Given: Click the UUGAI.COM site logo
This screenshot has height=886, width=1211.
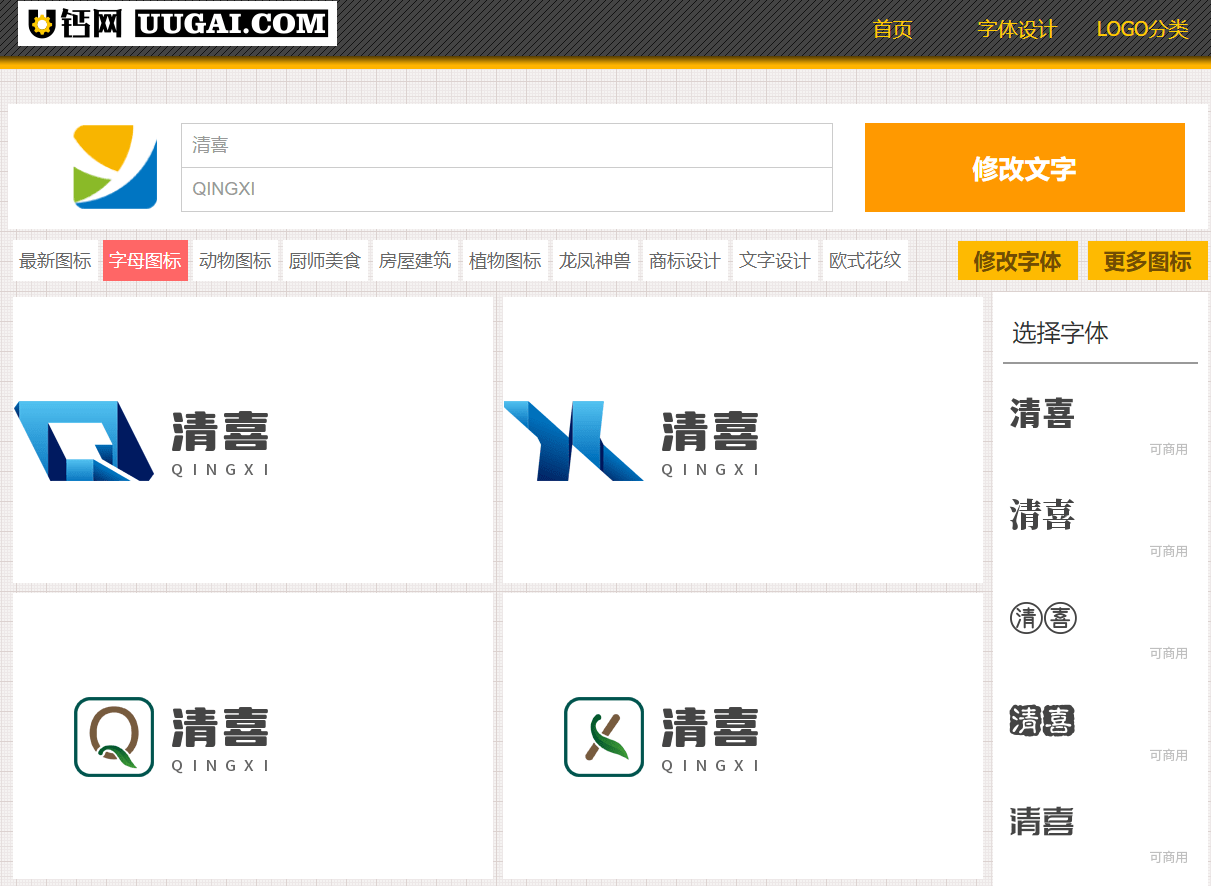Looking at the screenshot, I should pos(177,24).
